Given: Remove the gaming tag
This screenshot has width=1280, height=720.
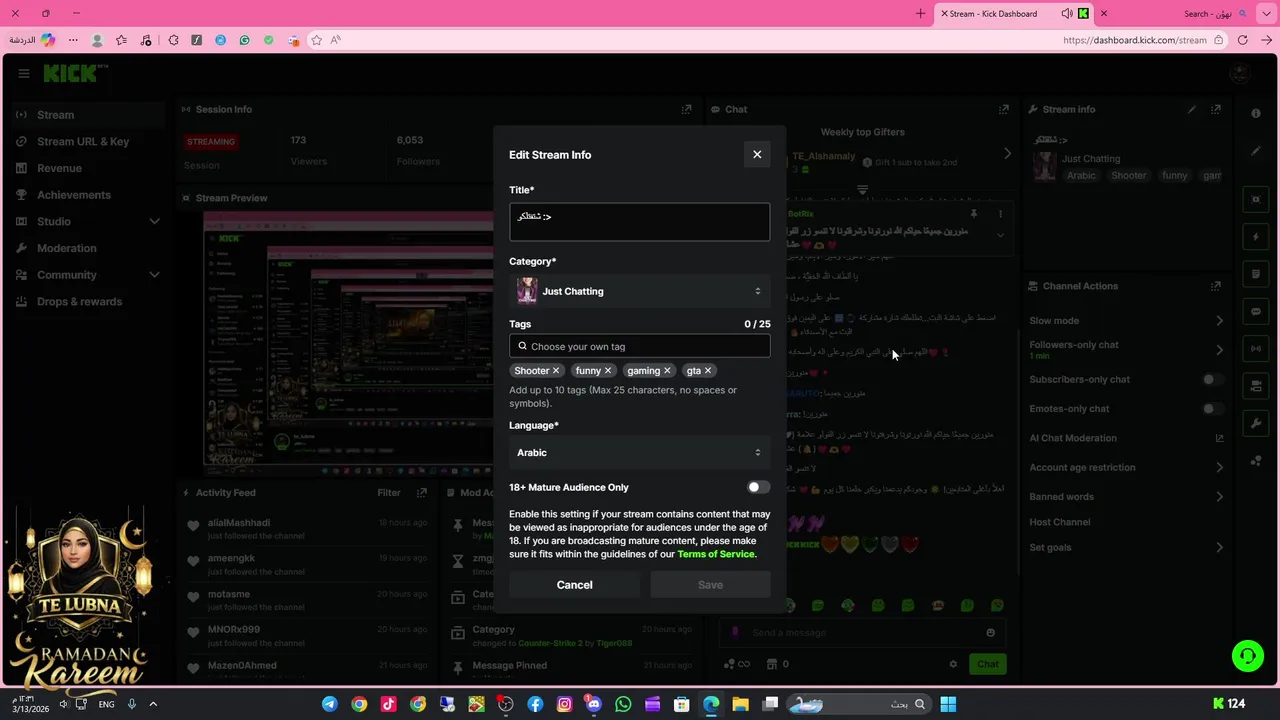Looking at the screenshot, I should (x=667, y=371).
